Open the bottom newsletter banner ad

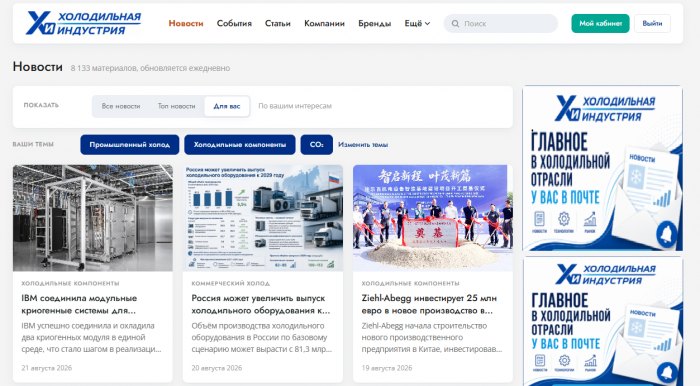pos(602,321)
